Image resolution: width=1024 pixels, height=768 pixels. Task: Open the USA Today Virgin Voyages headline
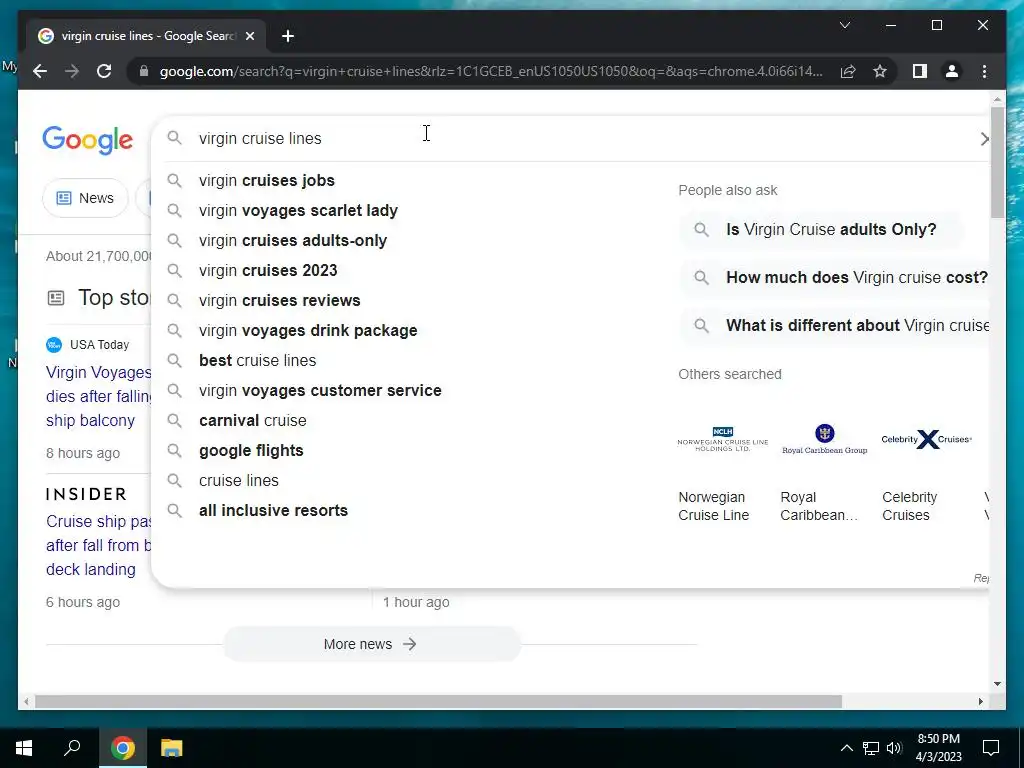pyautogui.click(x=99, y=396)
